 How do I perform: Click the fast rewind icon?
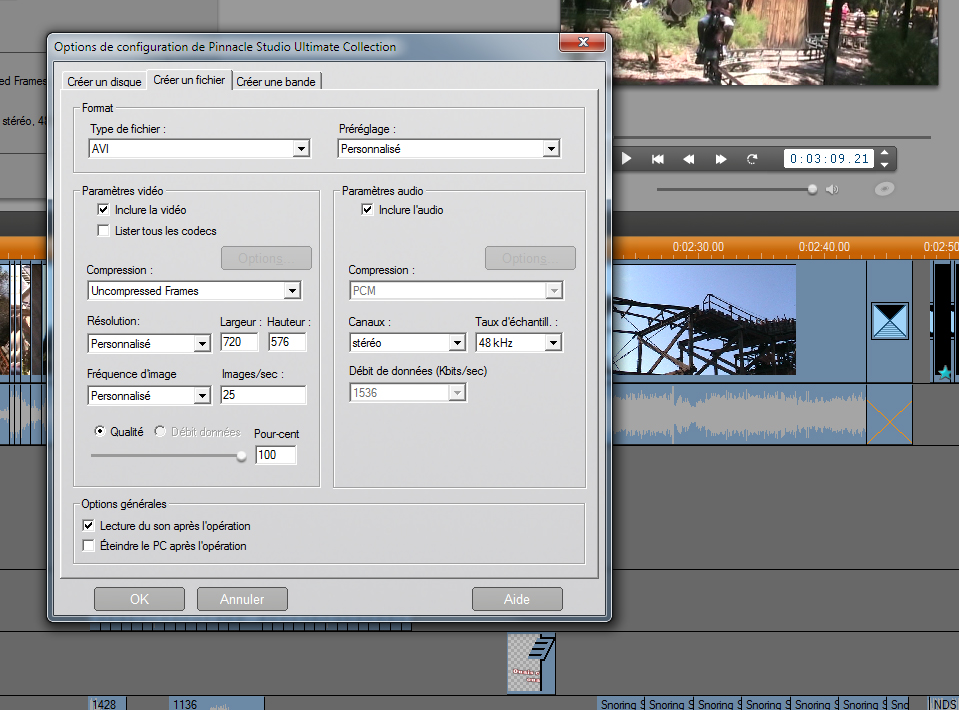(689, 159)
